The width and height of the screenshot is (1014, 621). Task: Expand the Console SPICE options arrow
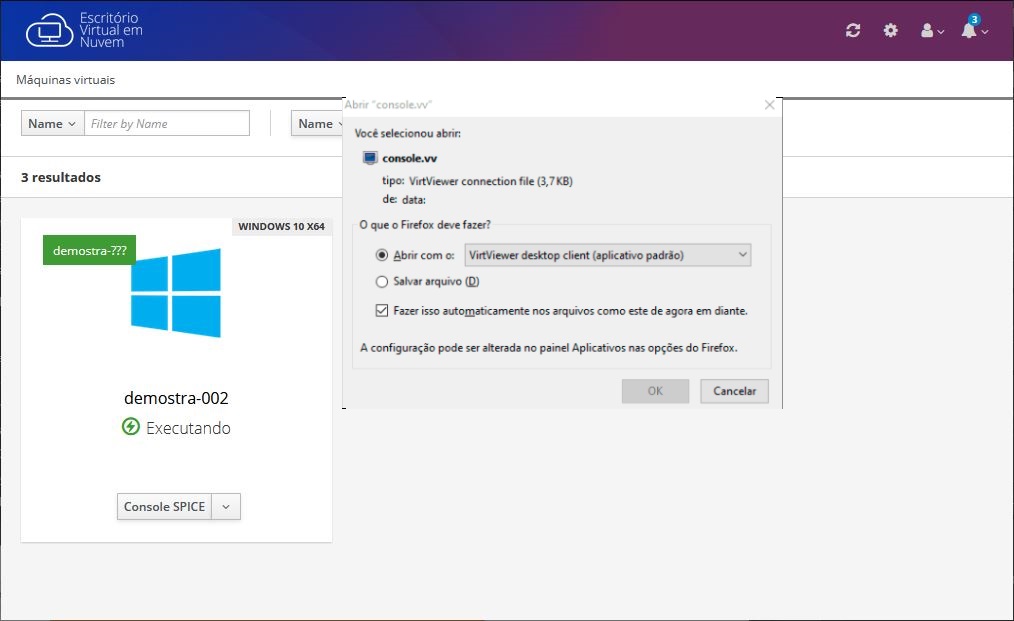226,507
